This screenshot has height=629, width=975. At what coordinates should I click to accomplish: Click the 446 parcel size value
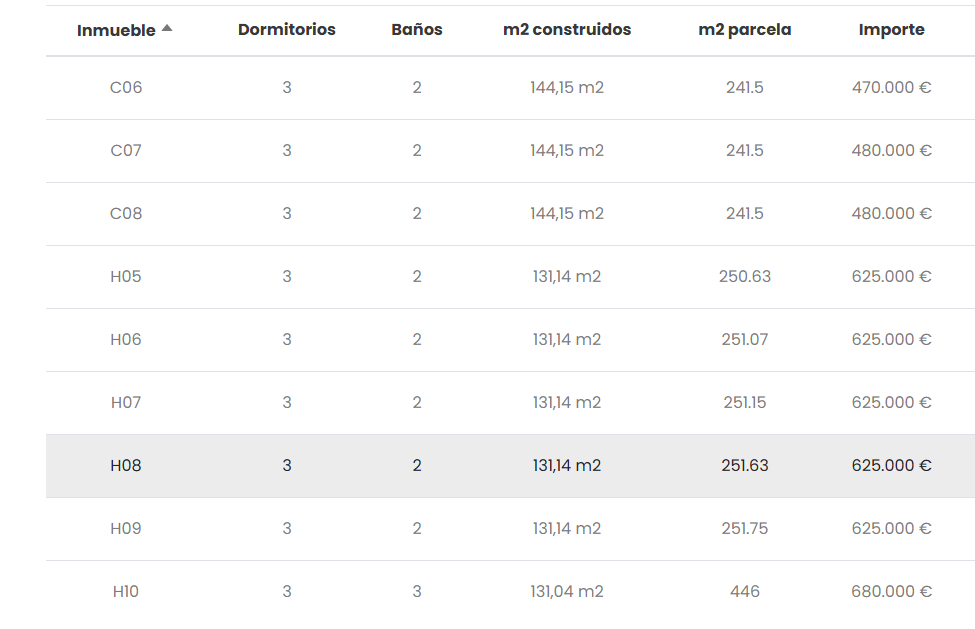[745, 592]
